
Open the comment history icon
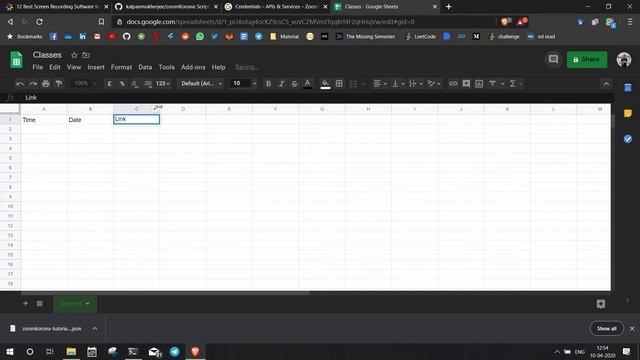(x=553, y=60)
